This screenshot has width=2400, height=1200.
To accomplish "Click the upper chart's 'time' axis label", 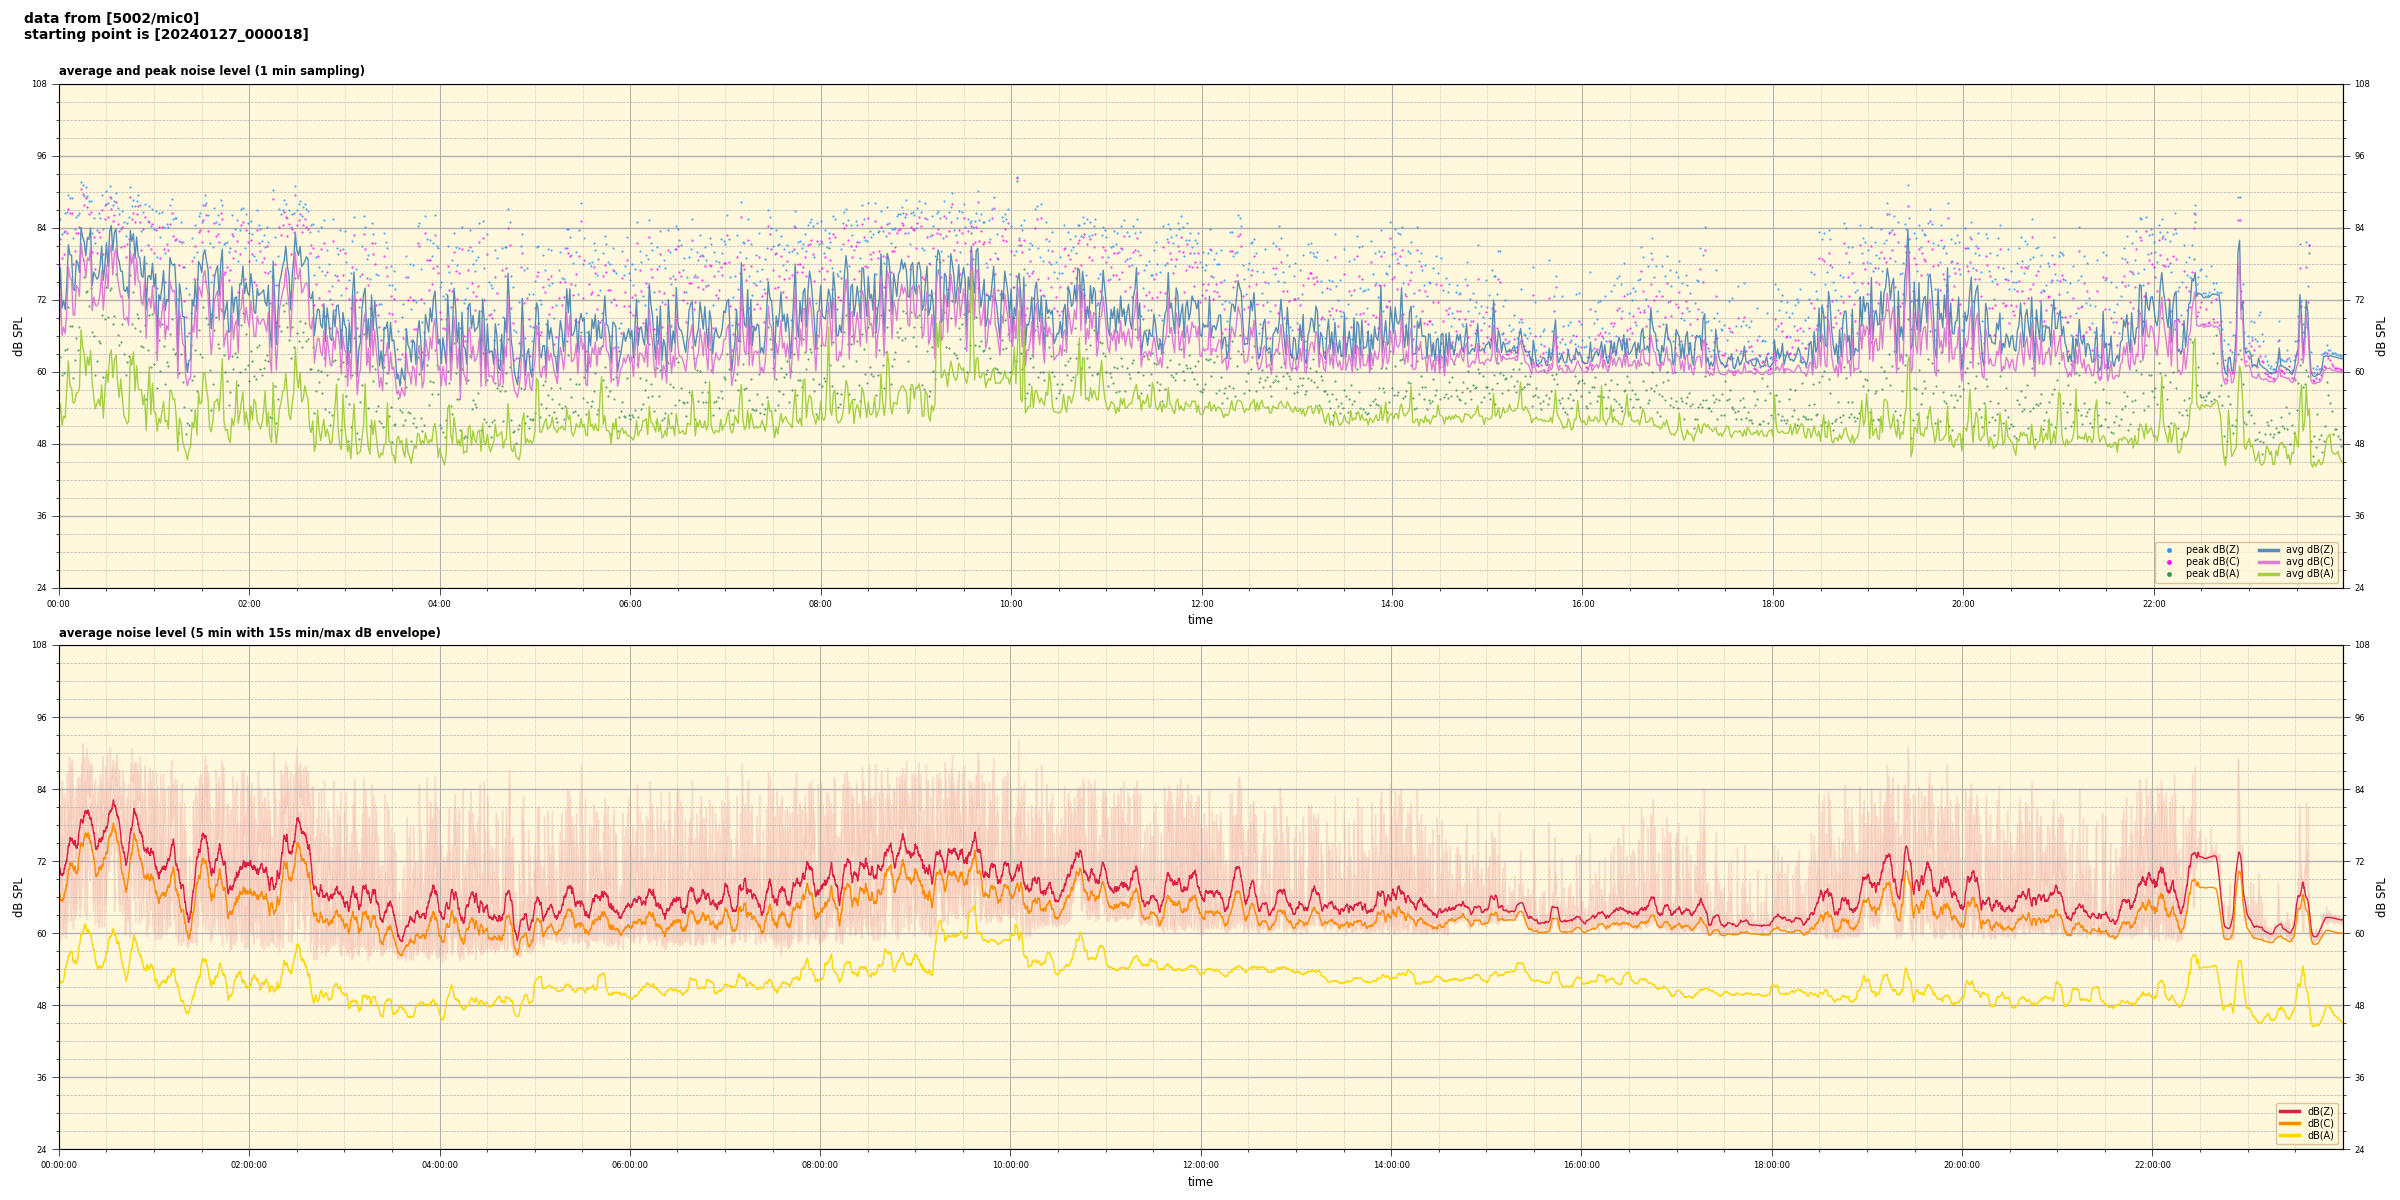I will (x=1200, y=620).
